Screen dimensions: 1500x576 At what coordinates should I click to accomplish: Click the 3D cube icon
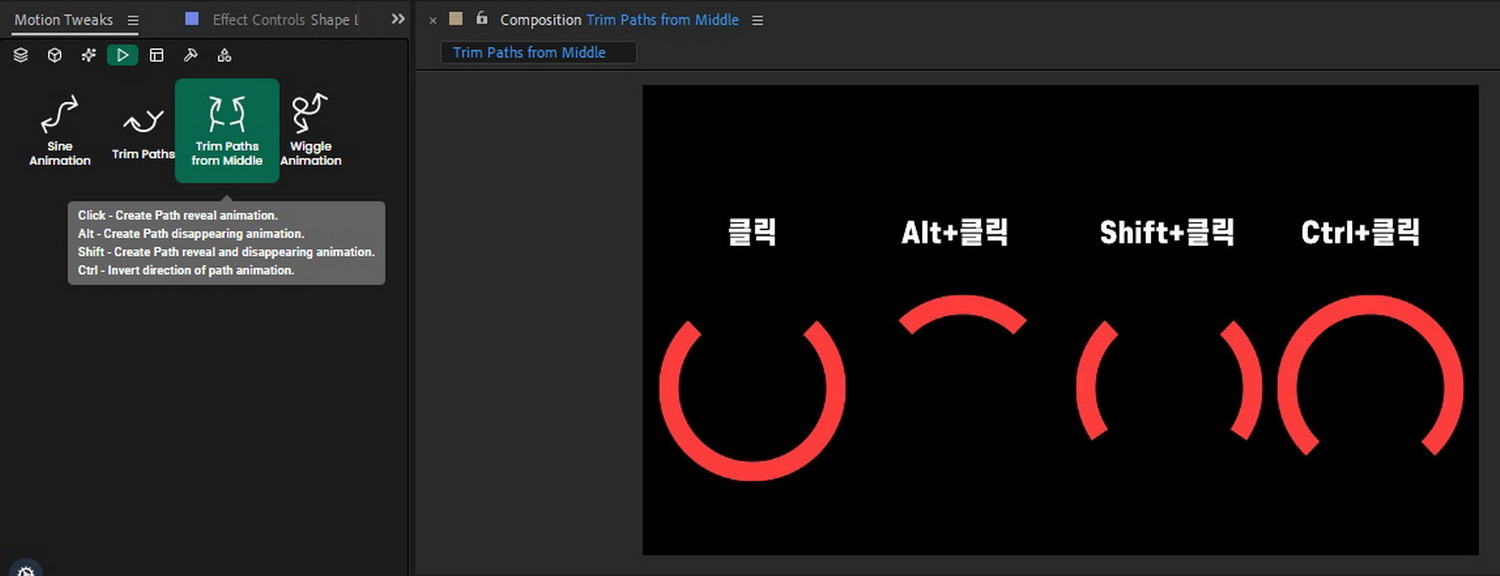(54, 55)
